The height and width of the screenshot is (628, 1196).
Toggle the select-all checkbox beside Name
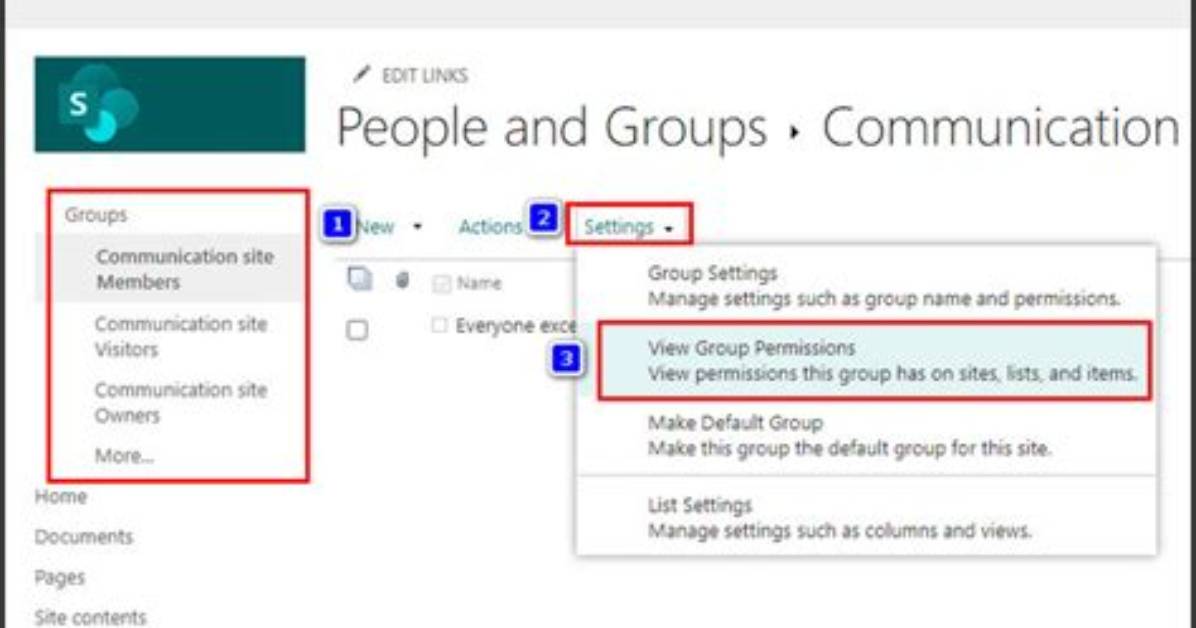tap(441, 284)
